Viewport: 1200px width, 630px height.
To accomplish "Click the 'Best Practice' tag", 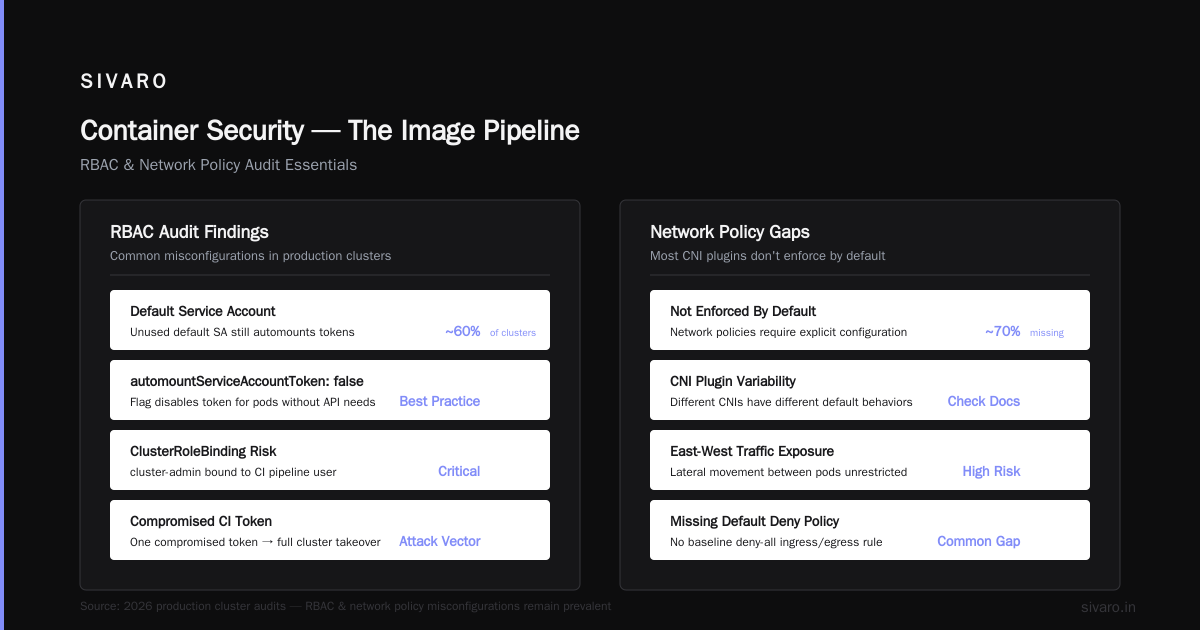I will tap(440, 401).
